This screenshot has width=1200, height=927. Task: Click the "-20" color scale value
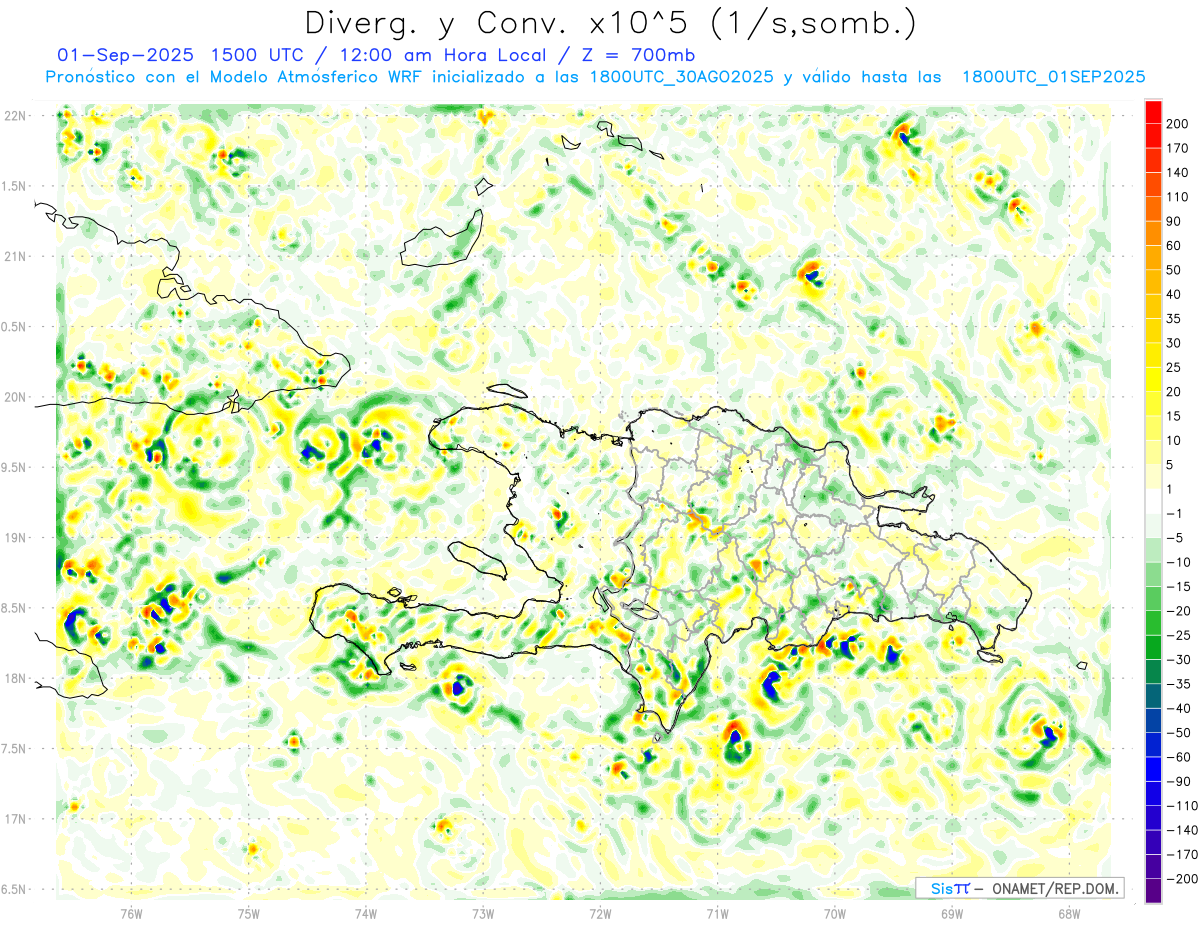(x=1179, y=611)
